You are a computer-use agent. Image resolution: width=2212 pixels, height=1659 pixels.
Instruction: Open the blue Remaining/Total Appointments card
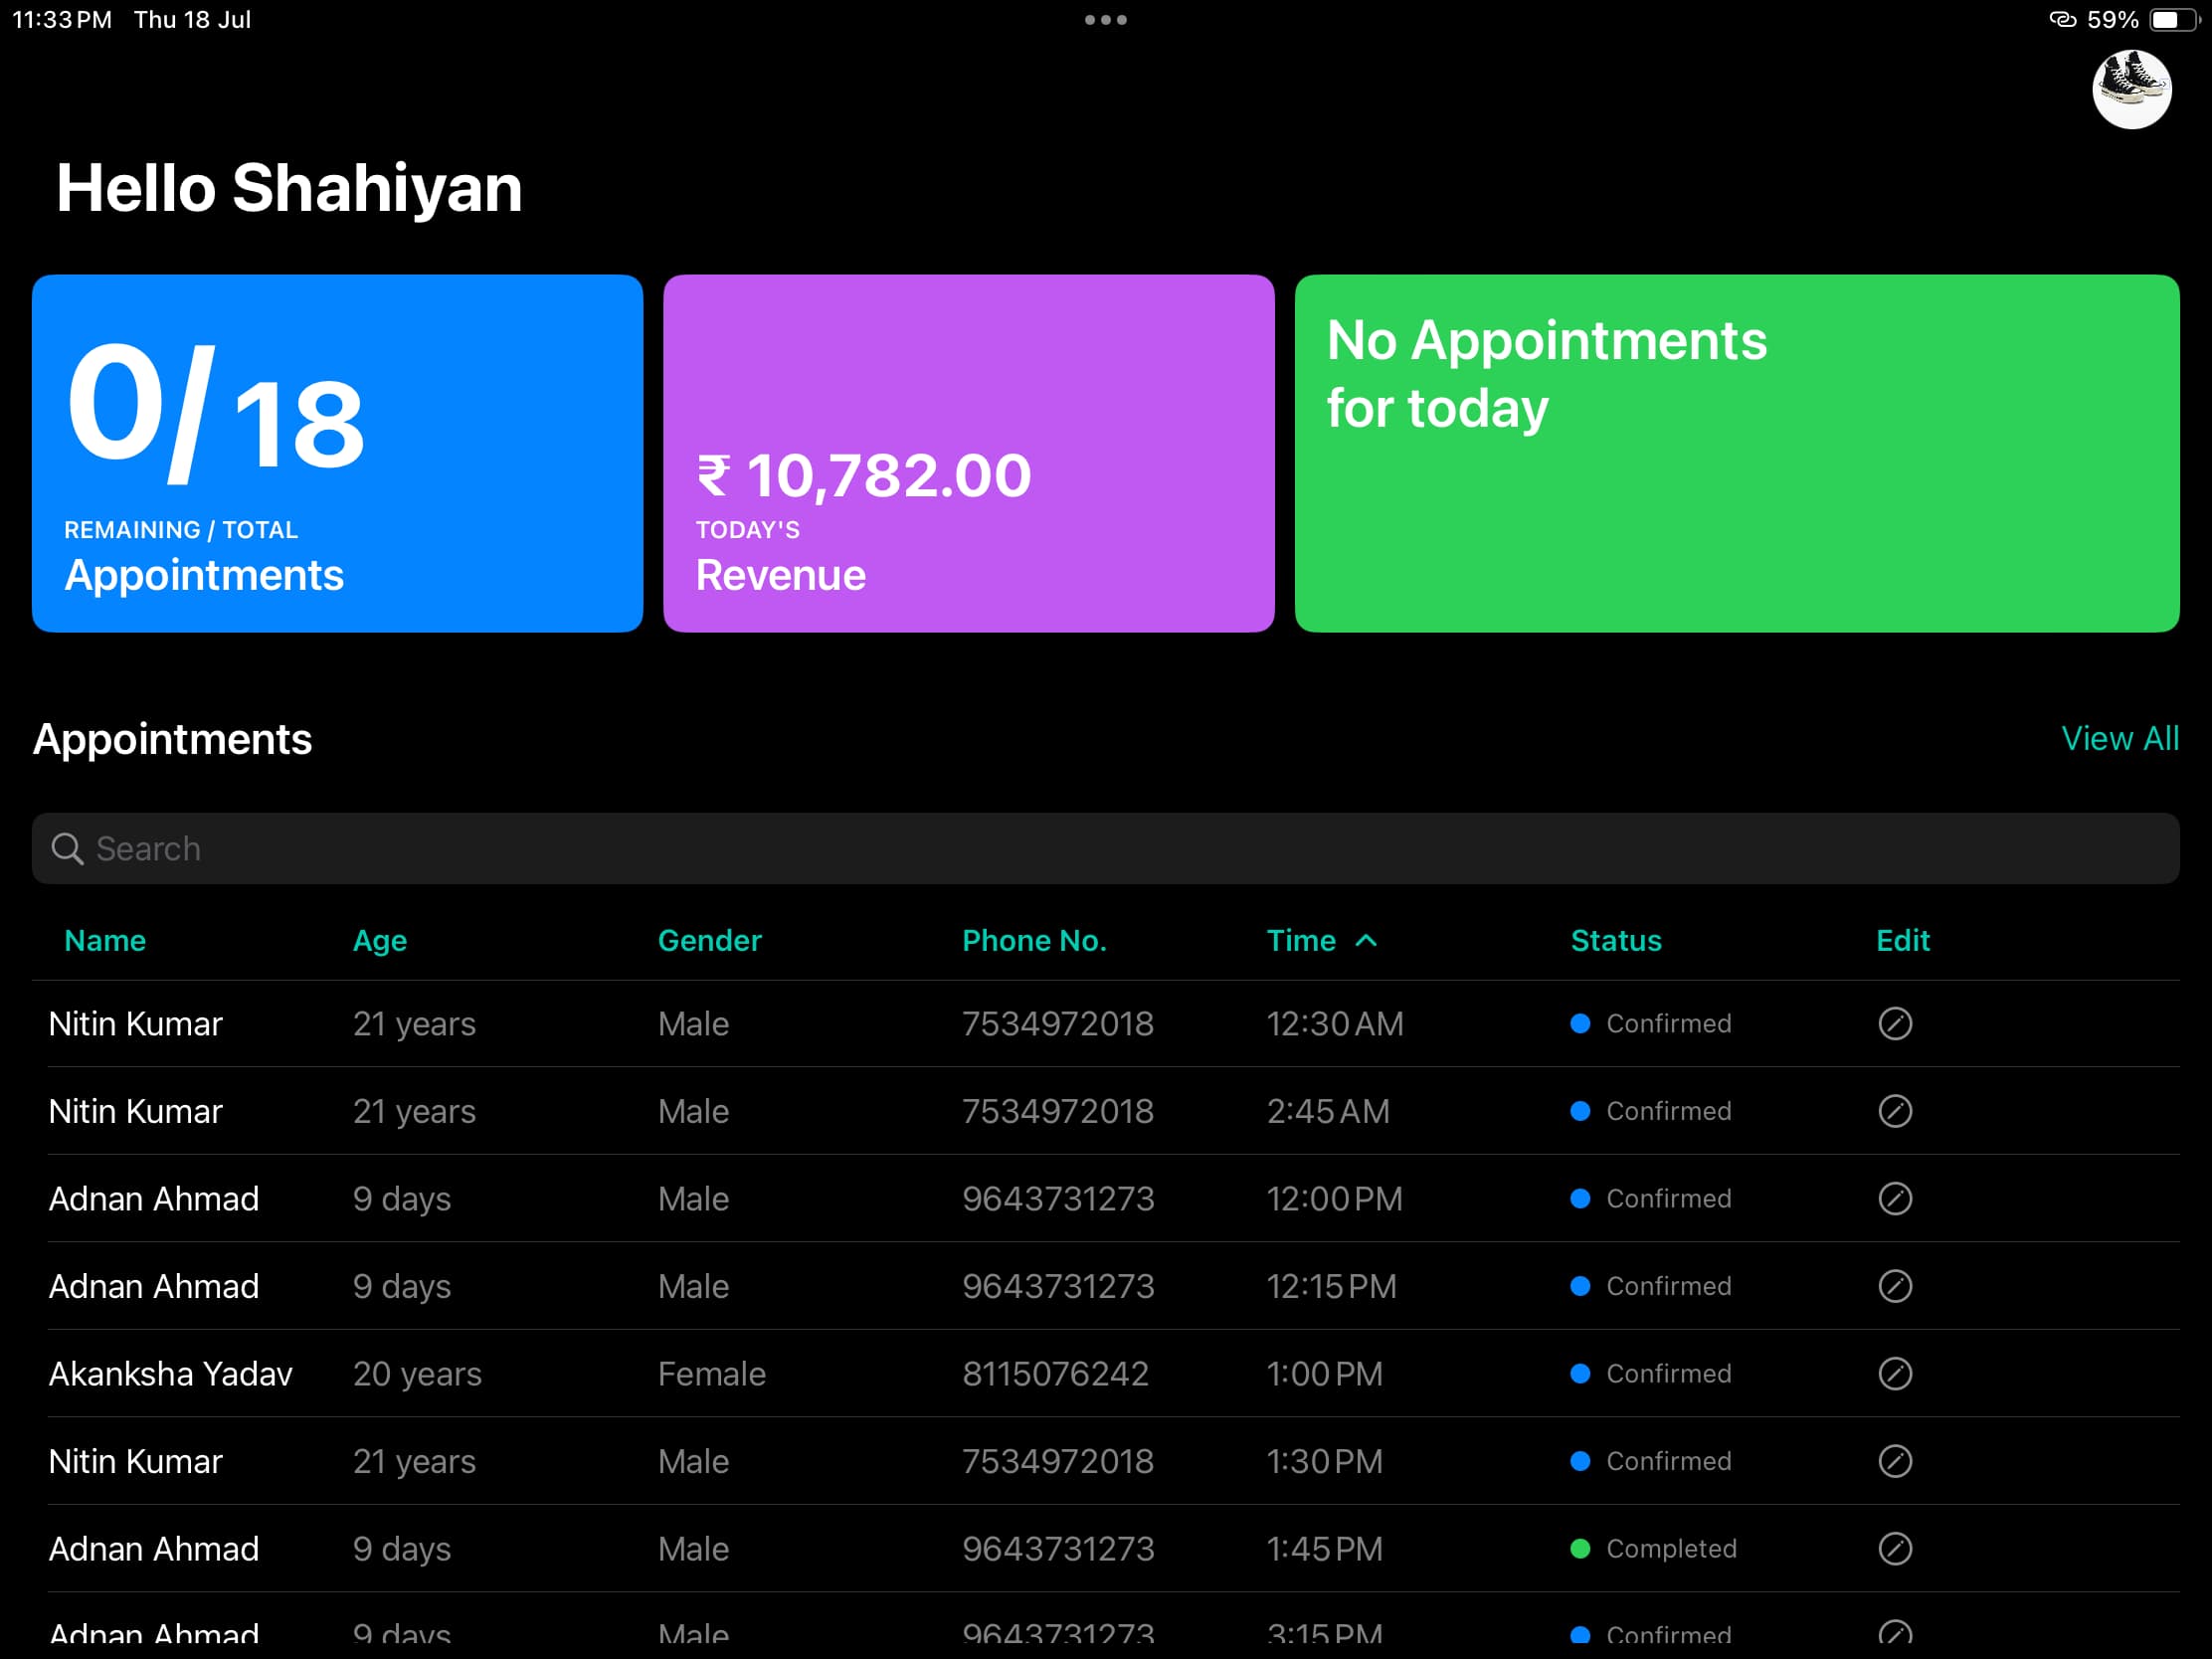(x=337, y=453)
